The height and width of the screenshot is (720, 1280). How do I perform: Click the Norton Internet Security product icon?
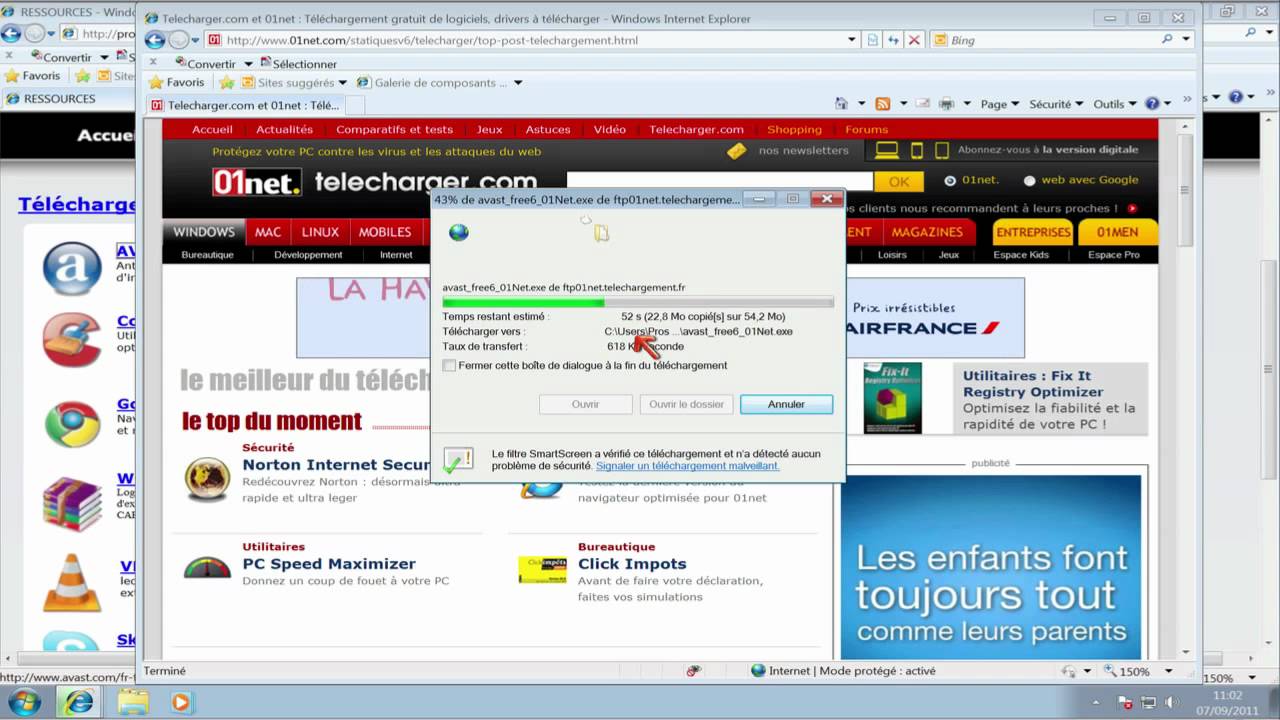207,479
